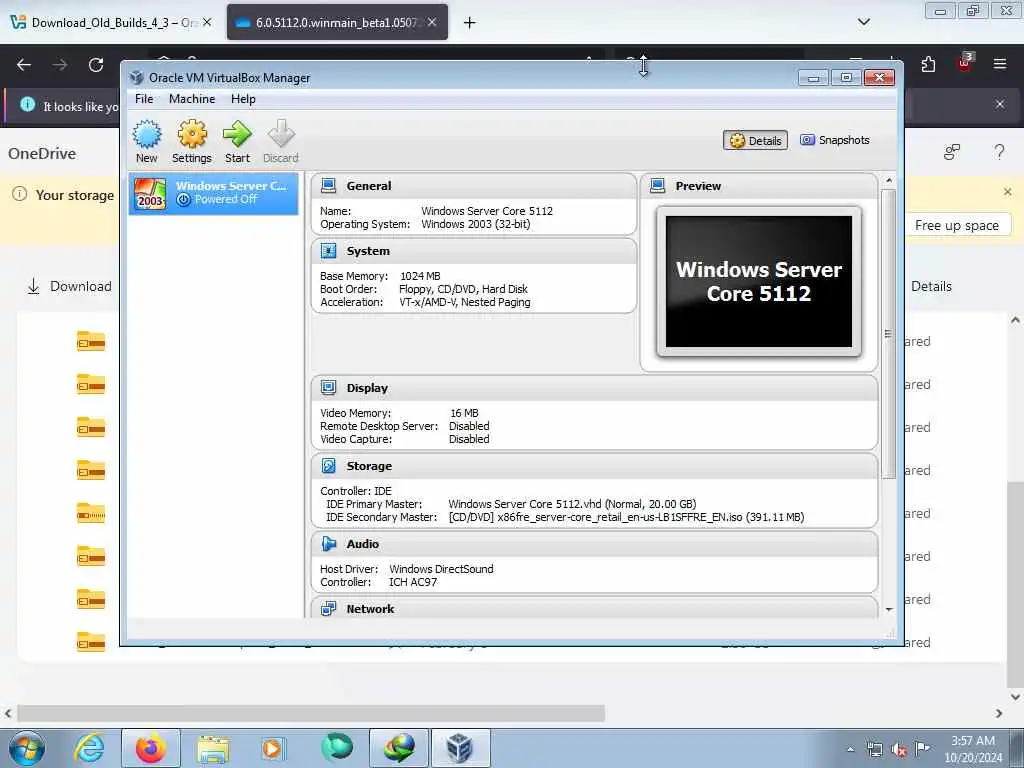
Task: Switch to Details view button
Action: [756, 140]
